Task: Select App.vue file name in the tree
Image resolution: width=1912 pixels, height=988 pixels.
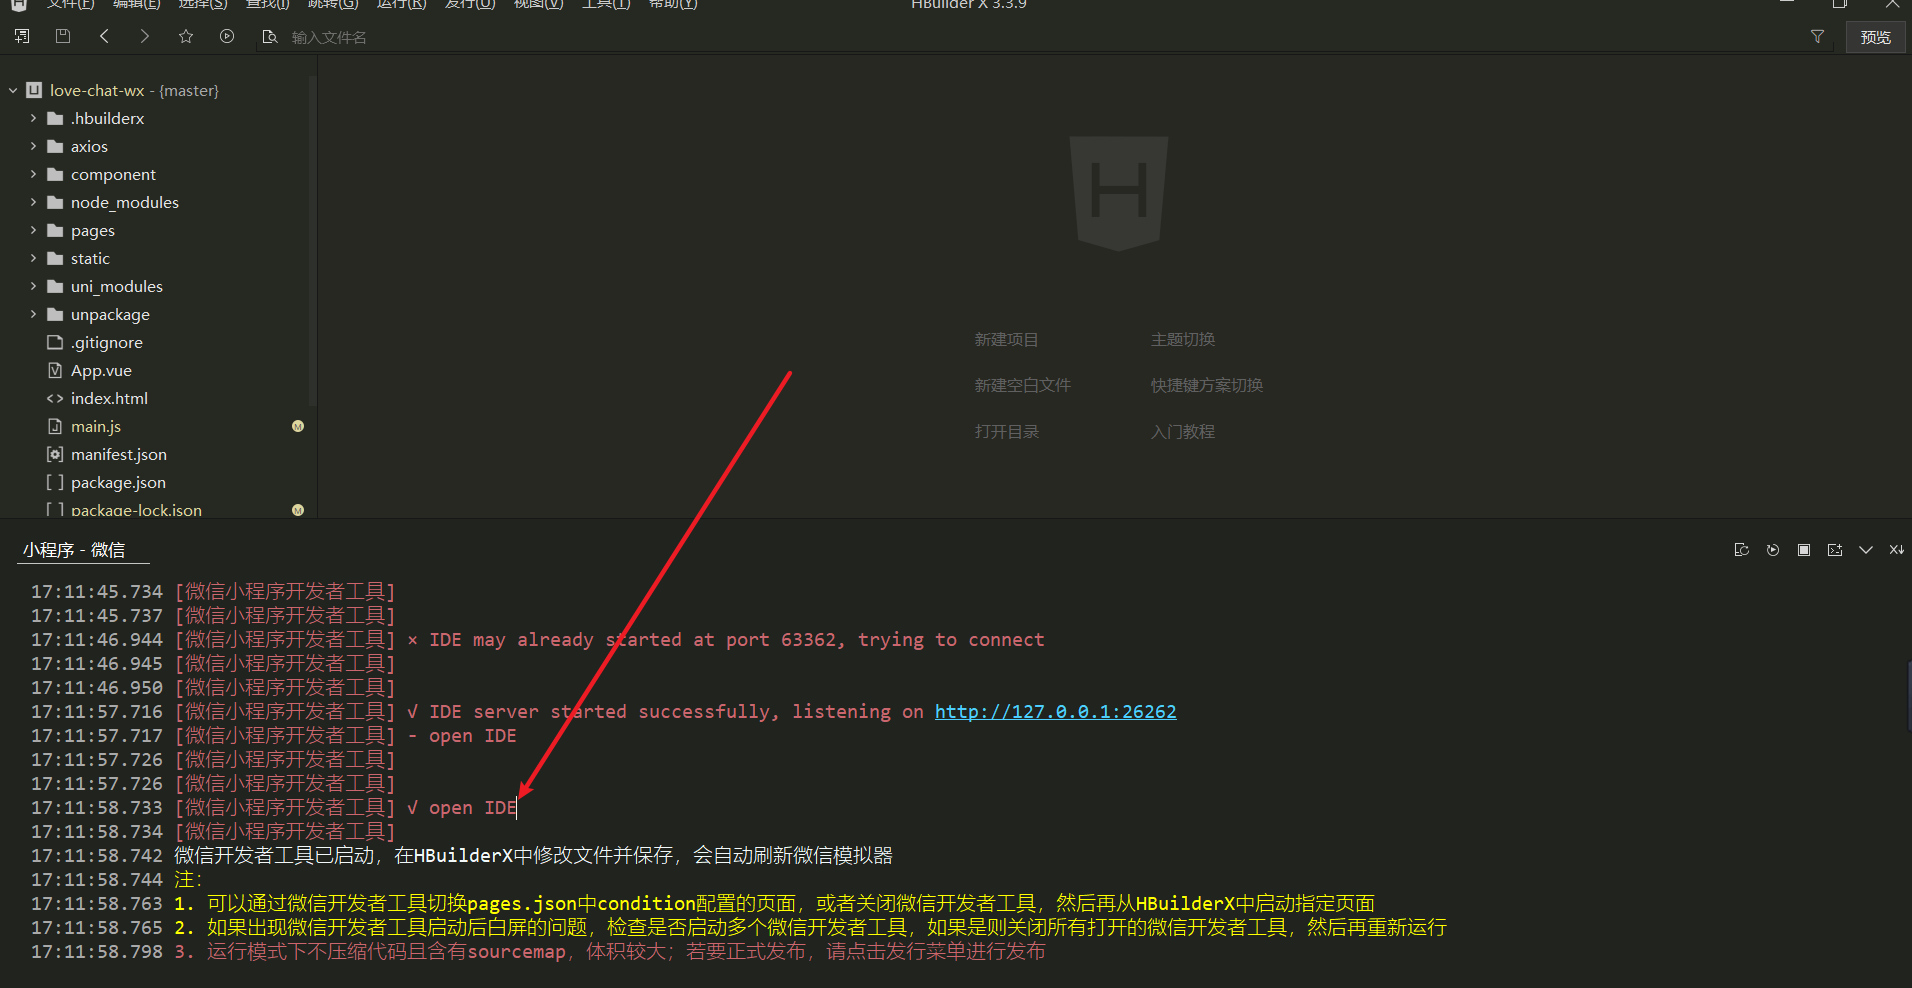Action: pyautogui.click(x=101, y=370)
